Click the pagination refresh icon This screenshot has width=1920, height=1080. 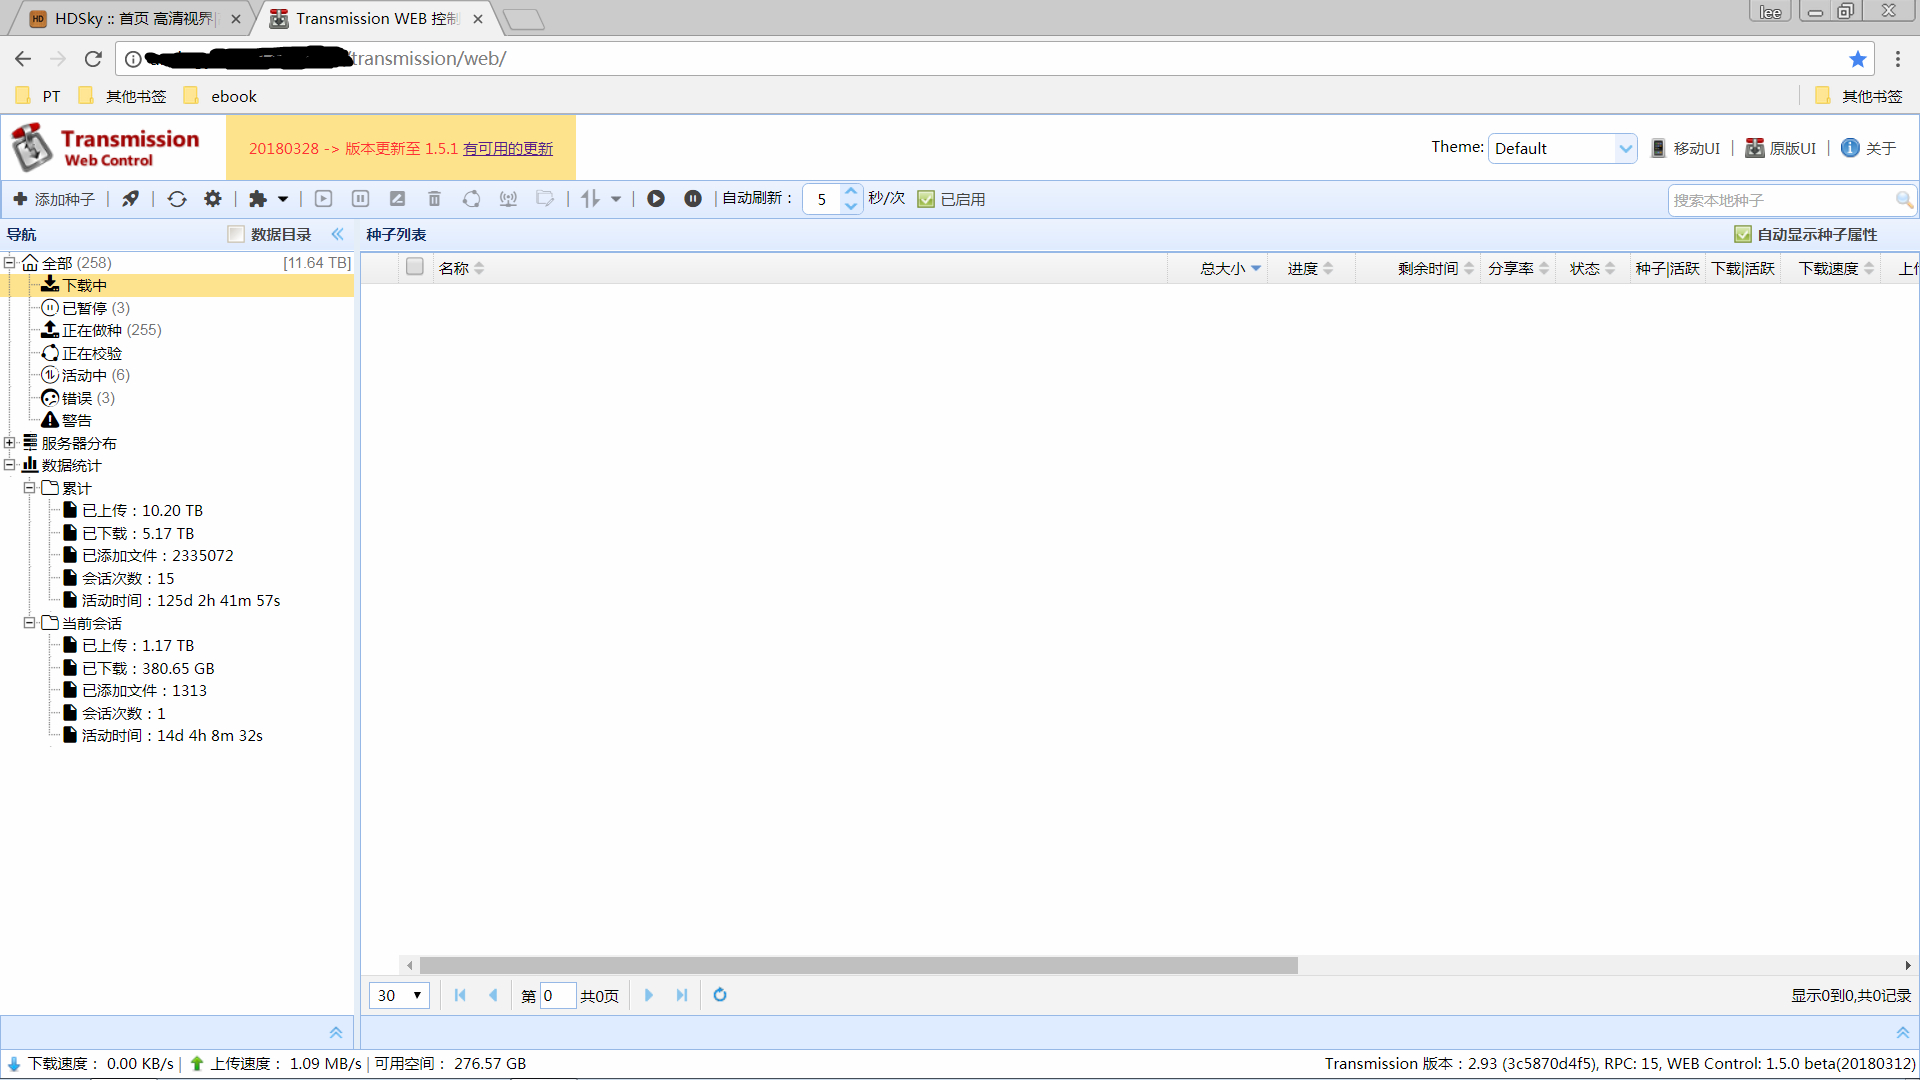click(x=720, y=995)
